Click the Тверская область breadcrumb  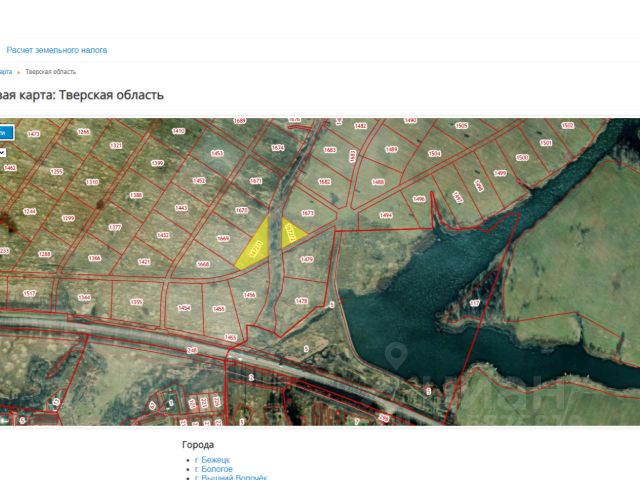[x=51, y=72]
